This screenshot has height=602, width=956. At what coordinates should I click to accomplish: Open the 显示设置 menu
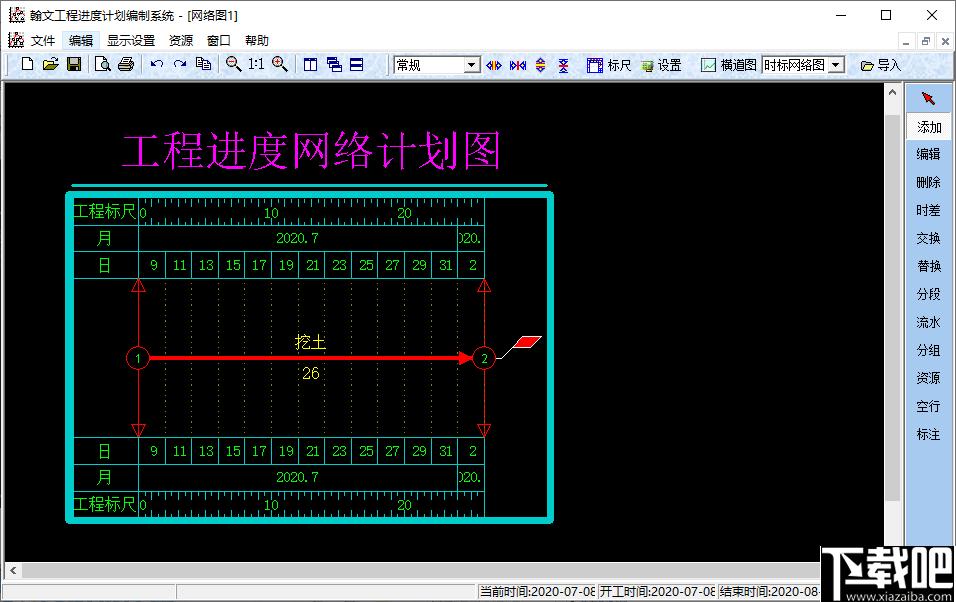[131, 40]
